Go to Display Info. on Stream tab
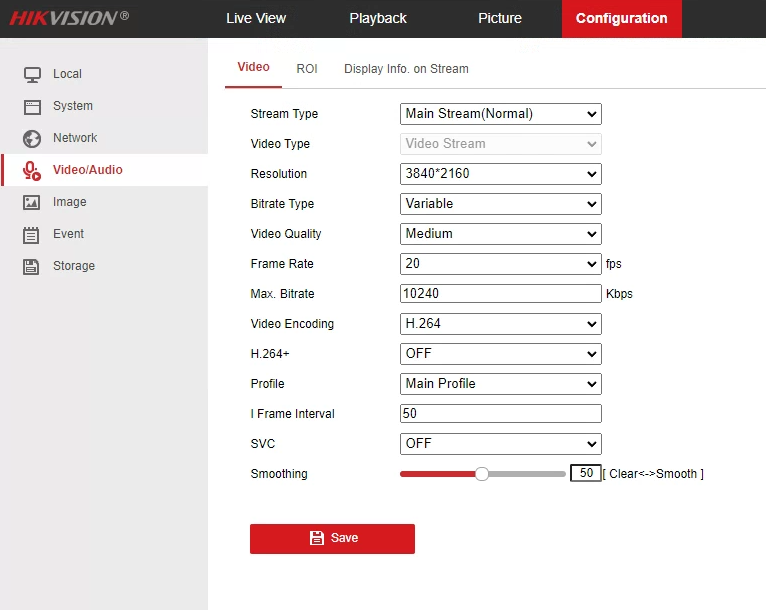This screenshot has width=766, height=610. tap(406, 69)
